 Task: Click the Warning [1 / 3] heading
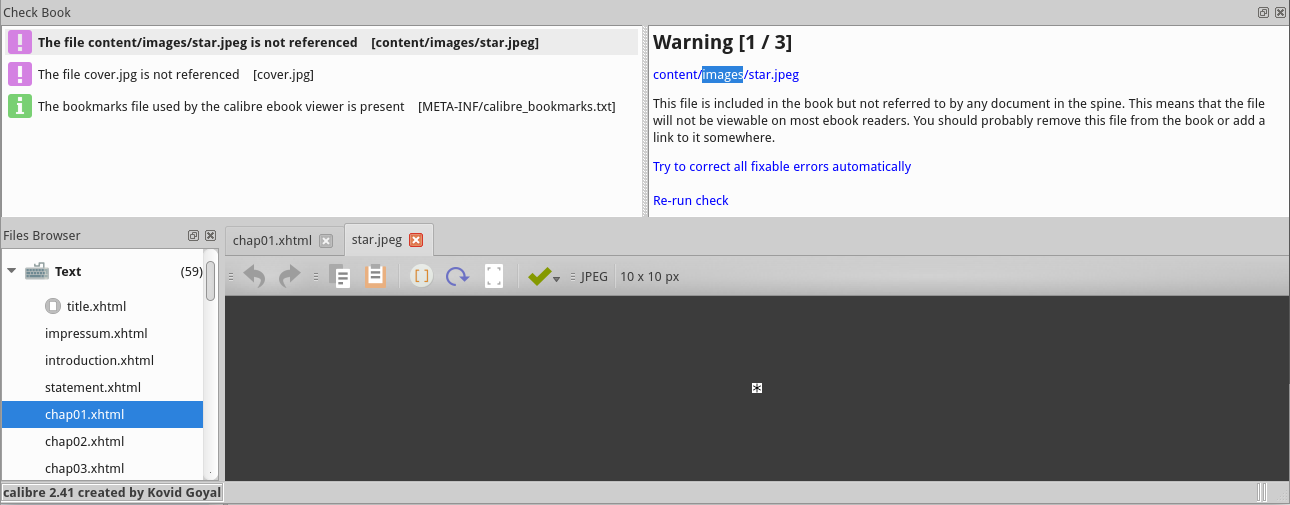723,42
